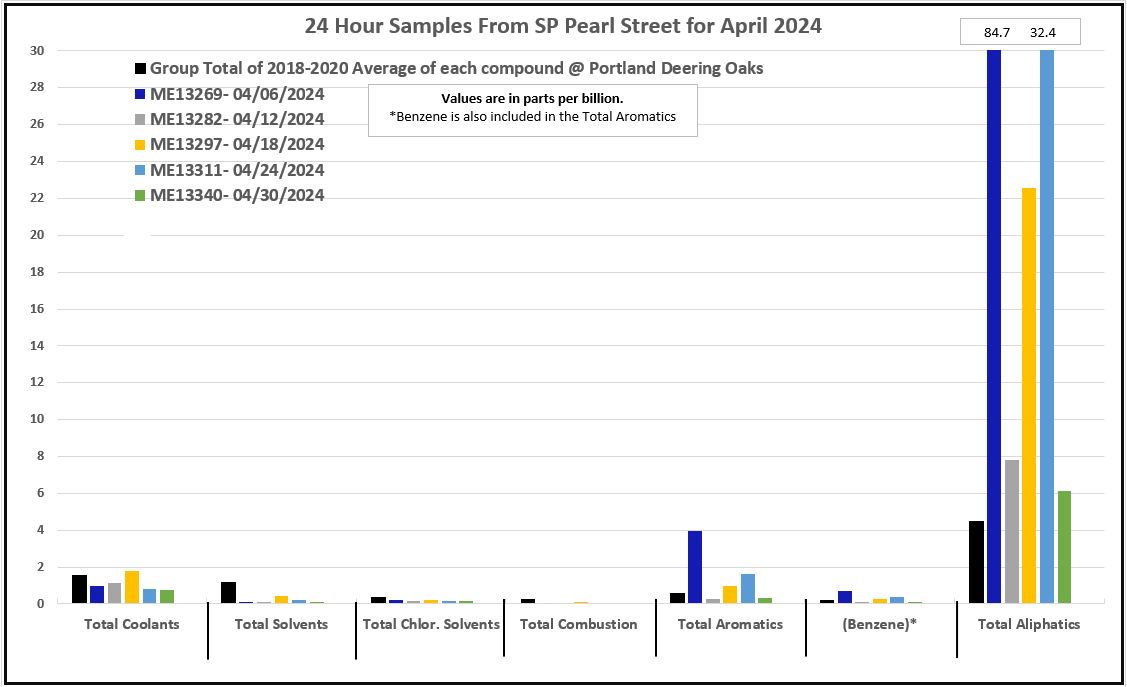Click the dark blue bar in Total Aromatics

(x=695, y=567)
